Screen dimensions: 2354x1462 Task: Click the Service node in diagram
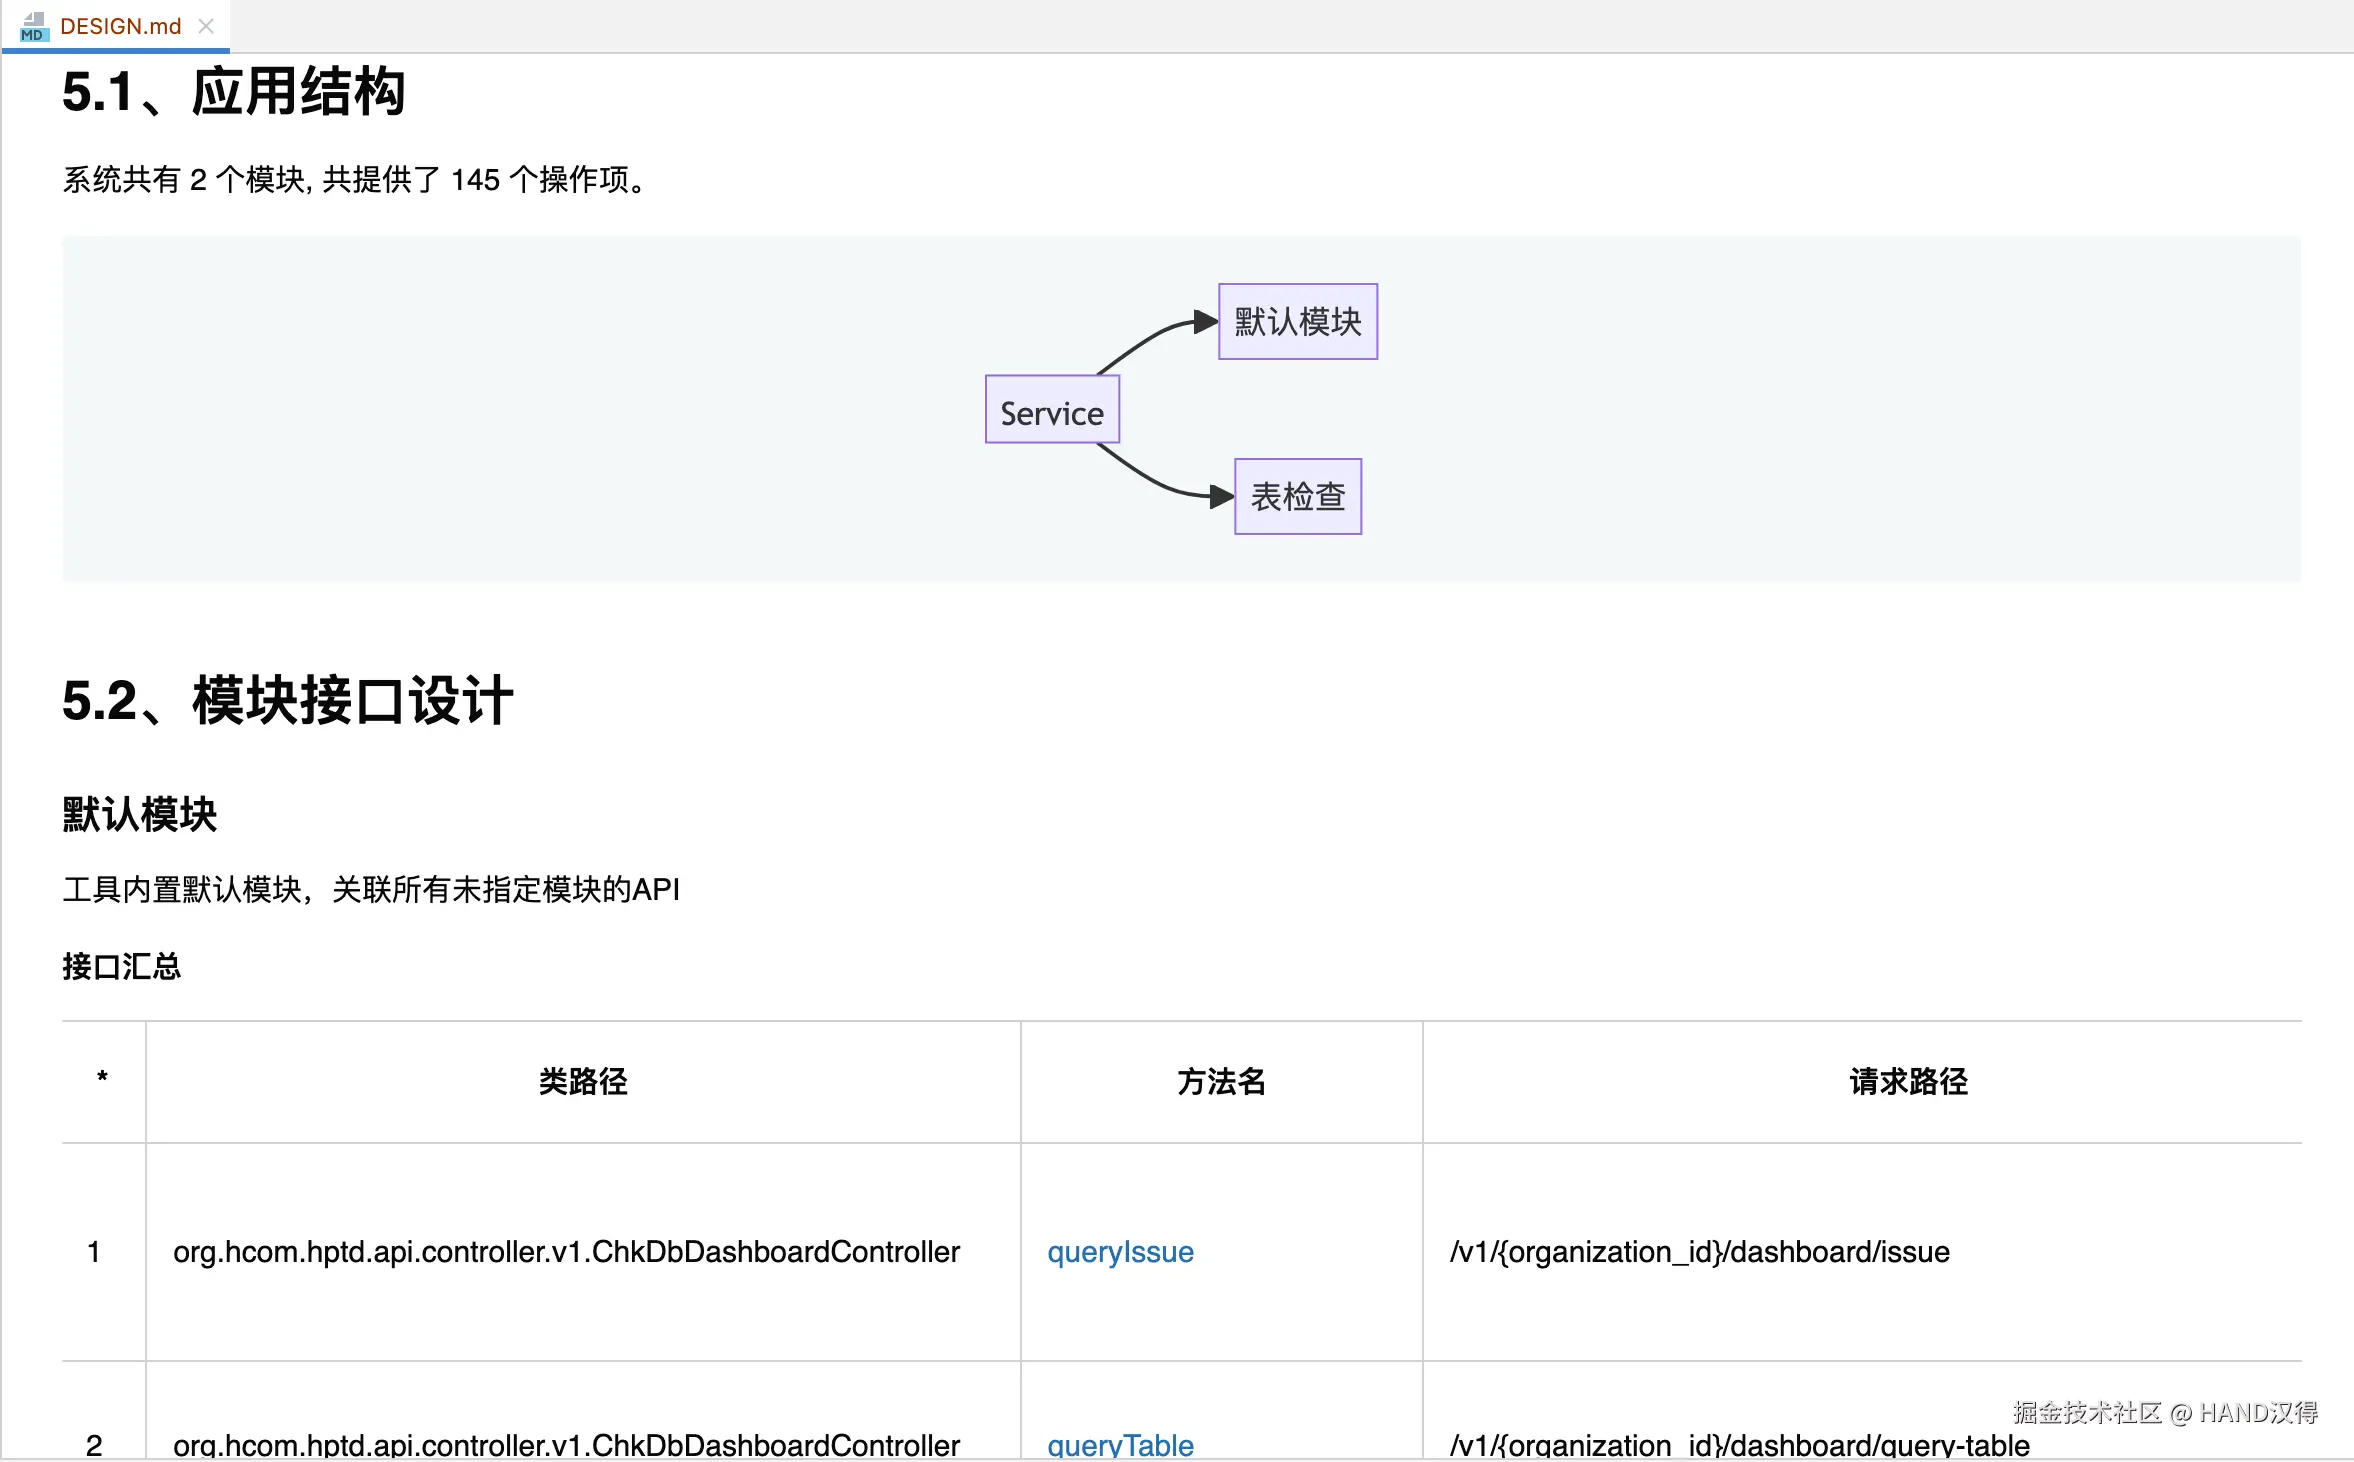pos(1052,410)
